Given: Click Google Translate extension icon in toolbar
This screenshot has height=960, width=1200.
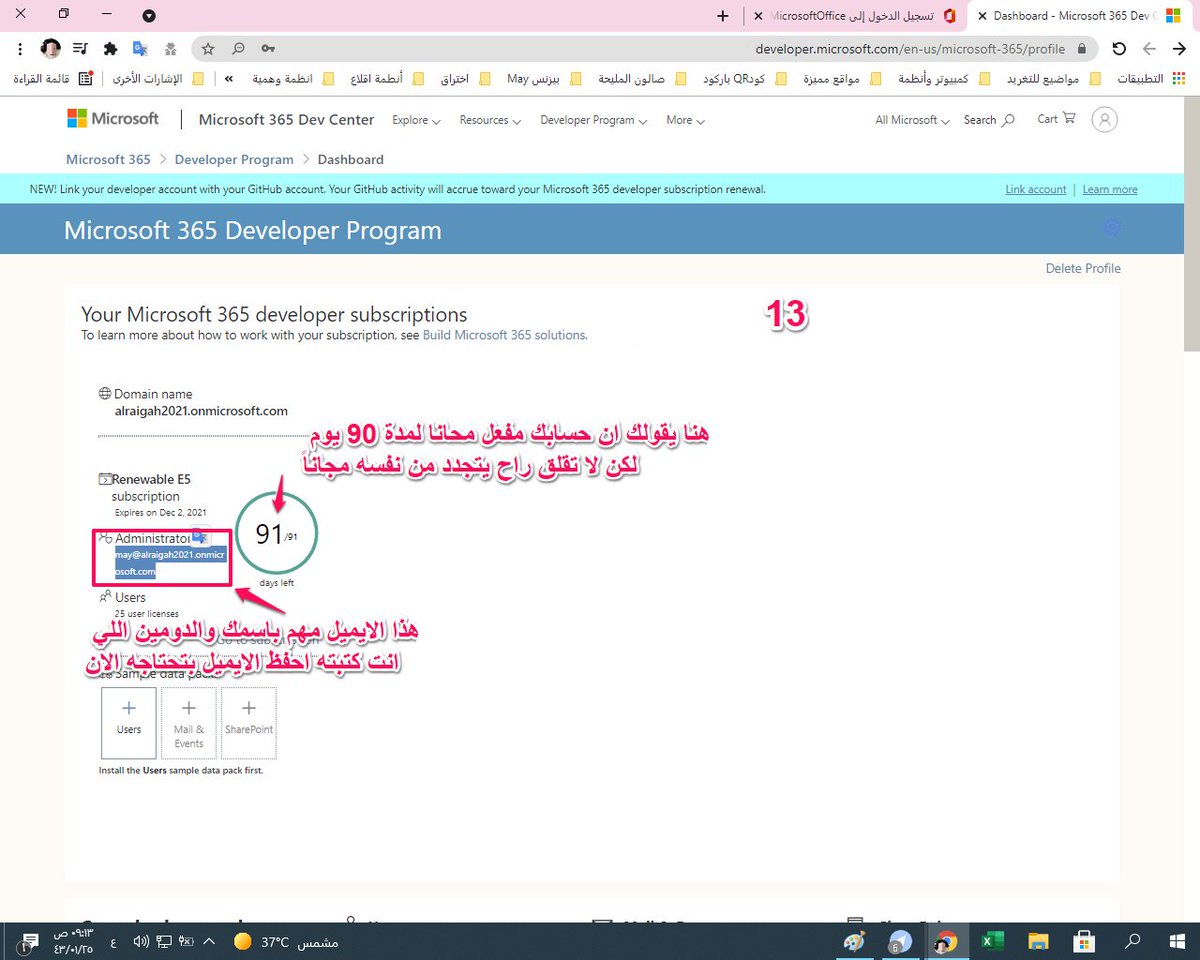Looking at the screenshot, I should (x=141, y=48).
